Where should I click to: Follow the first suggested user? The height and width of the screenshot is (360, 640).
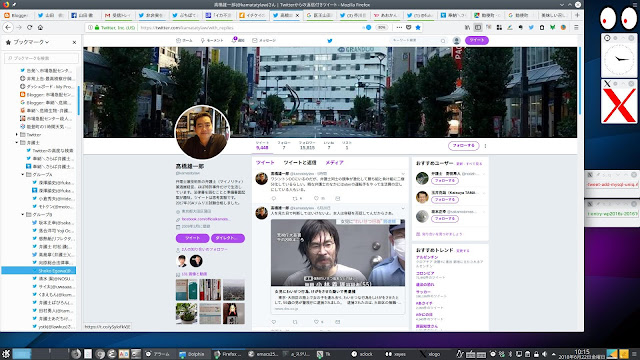coord(444,180)
